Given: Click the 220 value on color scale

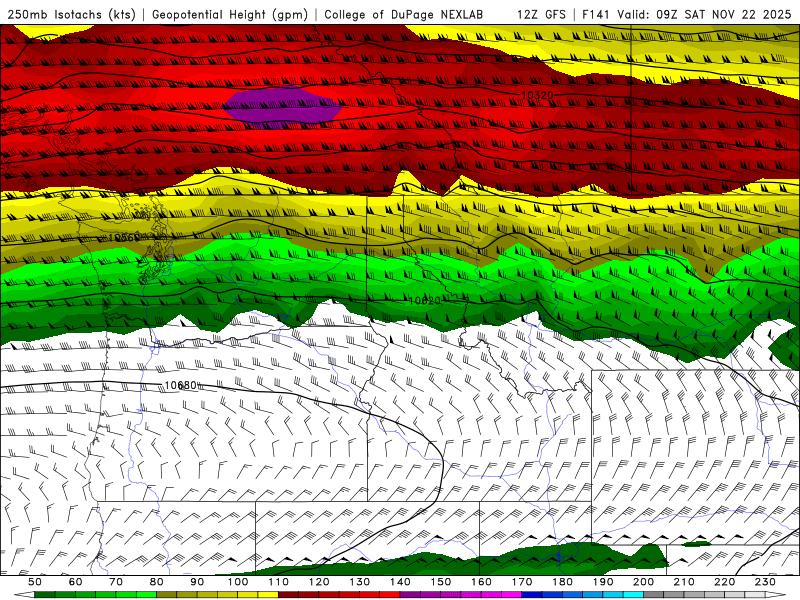Looking at the screenshot, I should (x=725, y=582).
